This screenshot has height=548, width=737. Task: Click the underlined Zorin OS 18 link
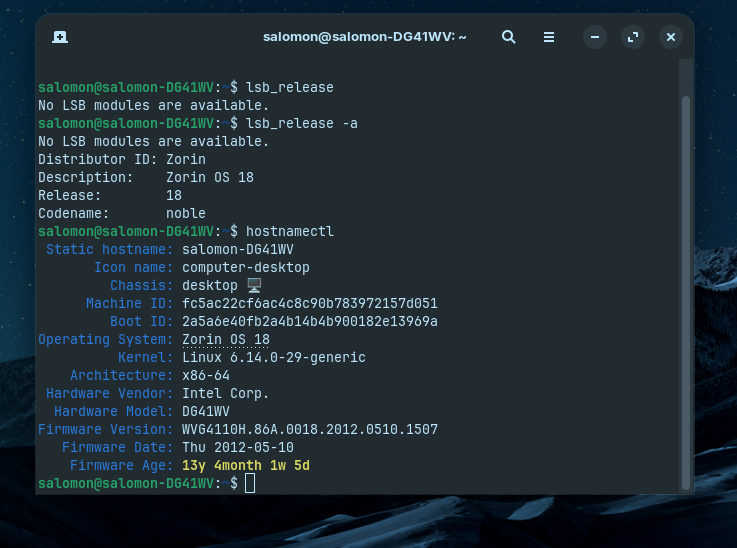[226, 339]
